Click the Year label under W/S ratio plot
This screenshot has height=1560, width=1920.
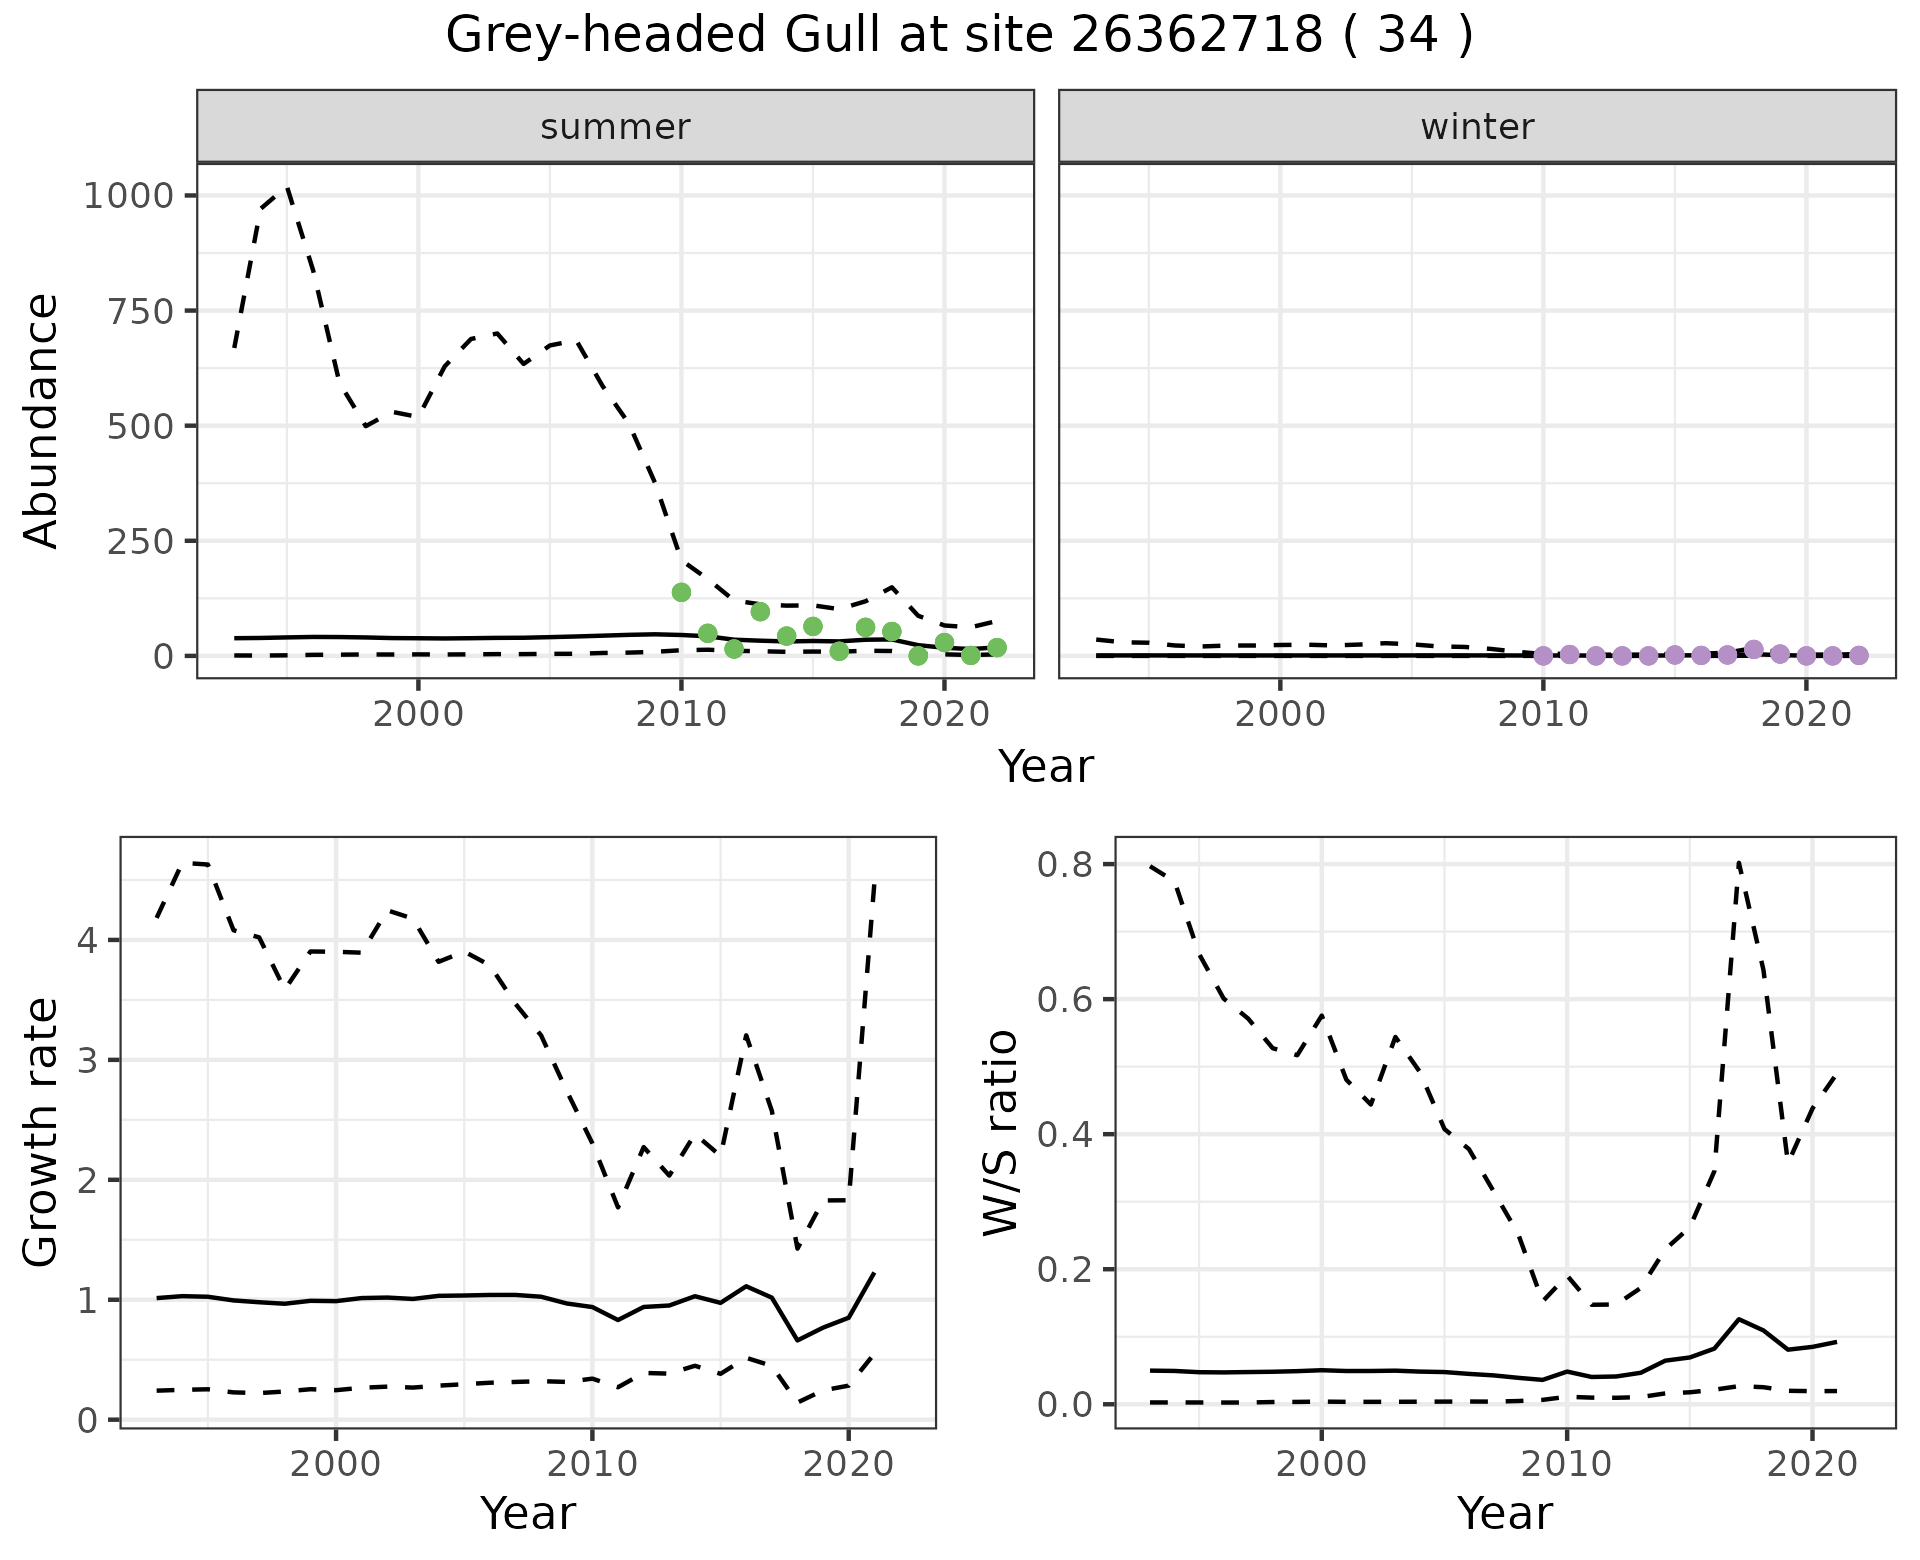point(1505,1513)
